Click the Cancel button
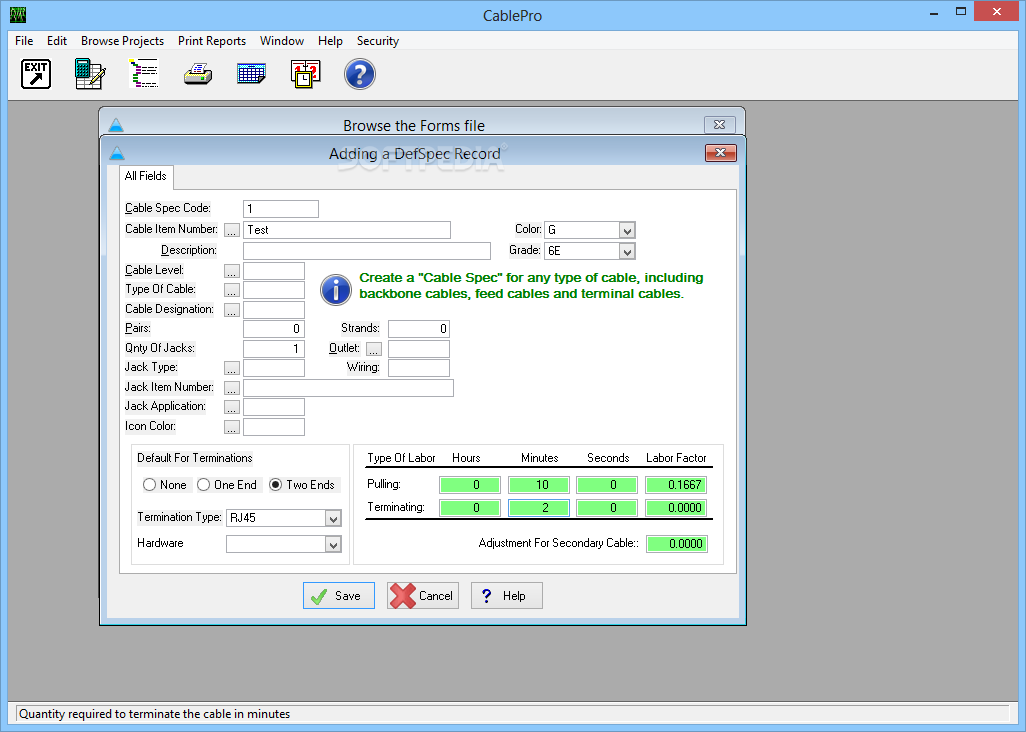Image resolution: width=1026 pixels, height=732 pixels. click(x=423, y=595)
